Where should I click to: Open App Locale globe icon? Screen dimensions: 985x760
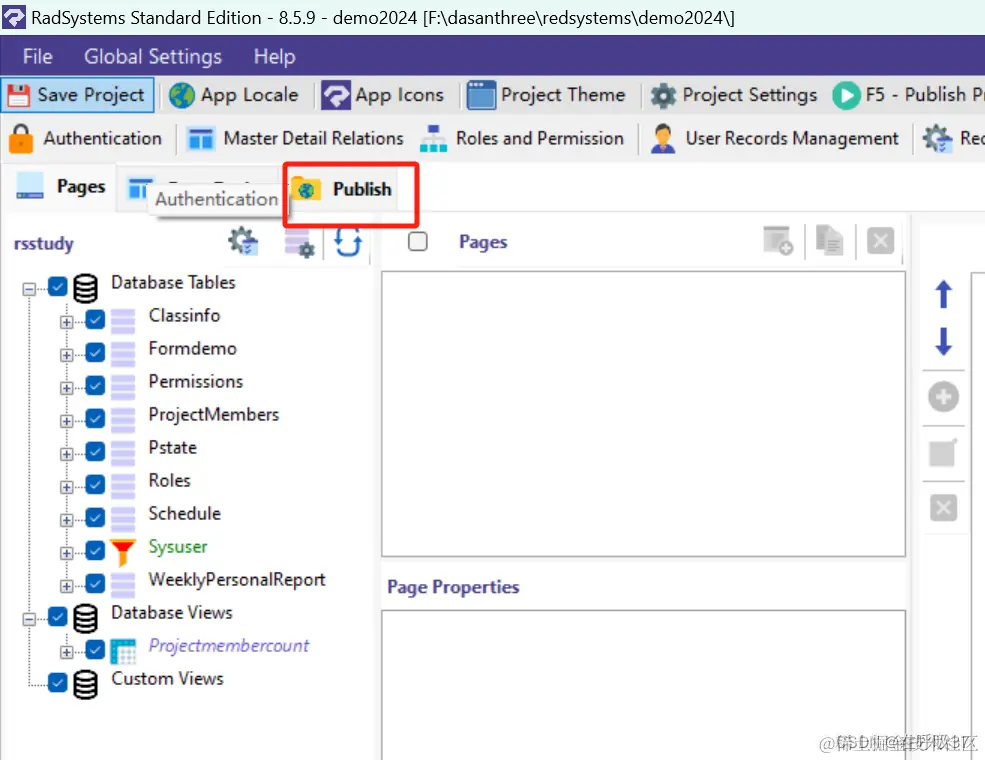(x=182, y=95)
